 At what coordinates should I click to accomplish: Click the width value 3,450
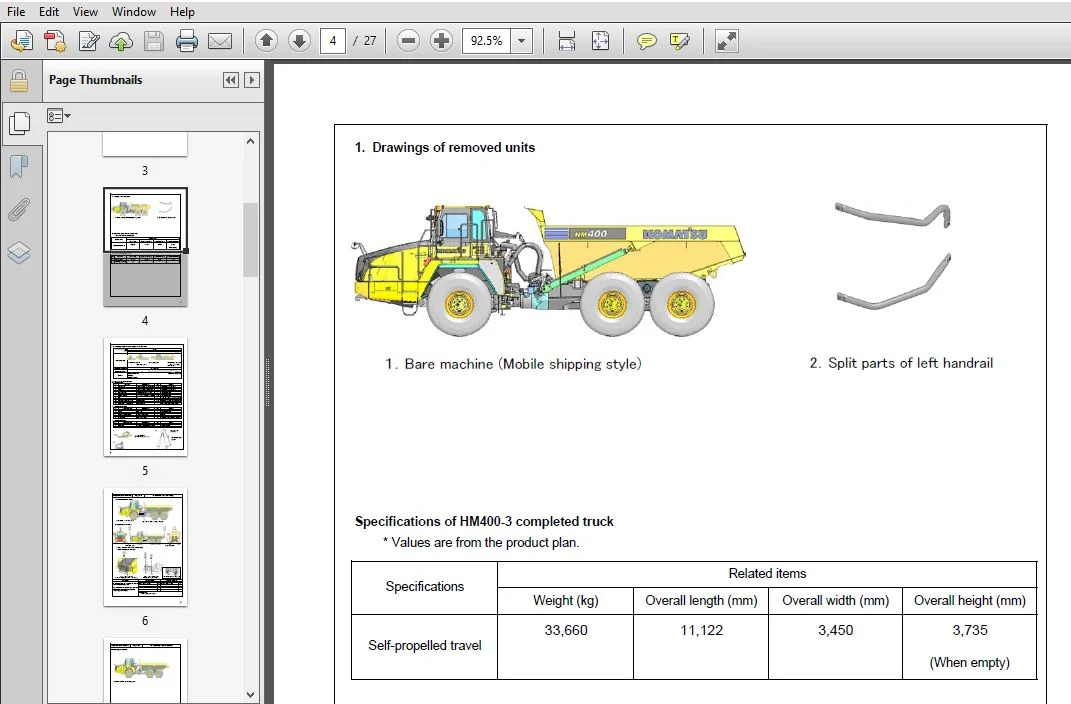[835, 630]
